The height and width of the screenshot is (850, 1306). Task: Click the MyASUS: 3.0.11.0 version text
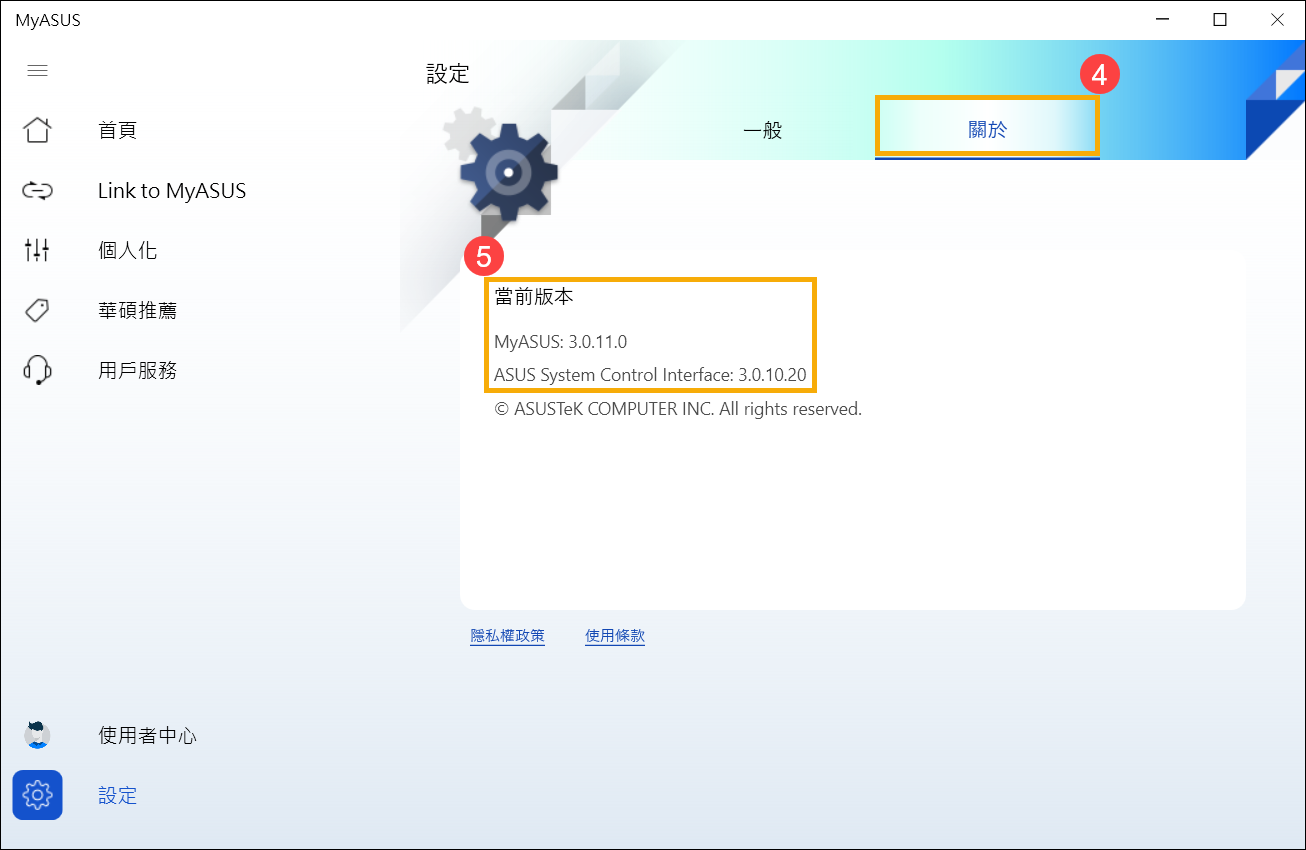[560, 342]
